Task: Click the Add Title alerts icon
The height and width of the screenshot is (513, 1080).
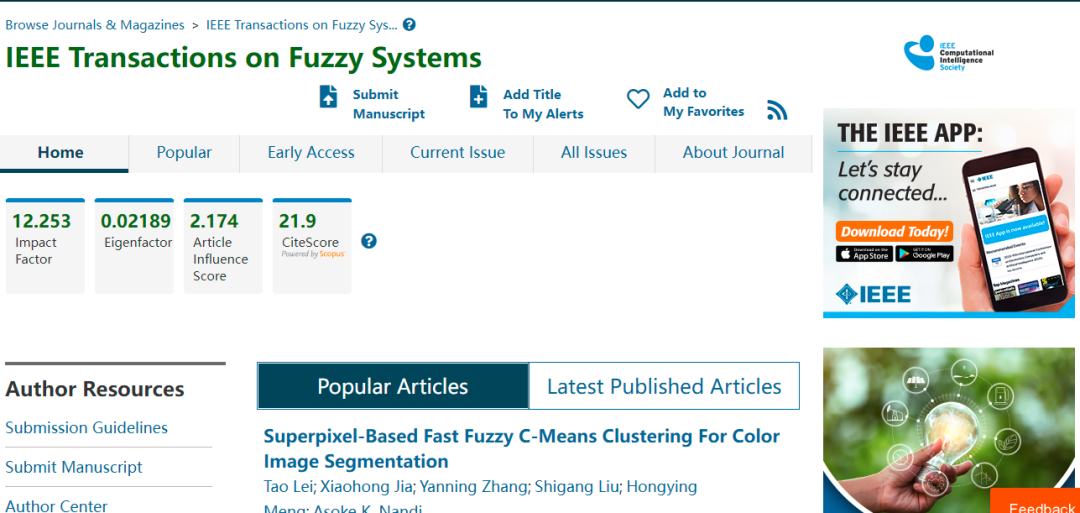Action: tap(479, 97)
